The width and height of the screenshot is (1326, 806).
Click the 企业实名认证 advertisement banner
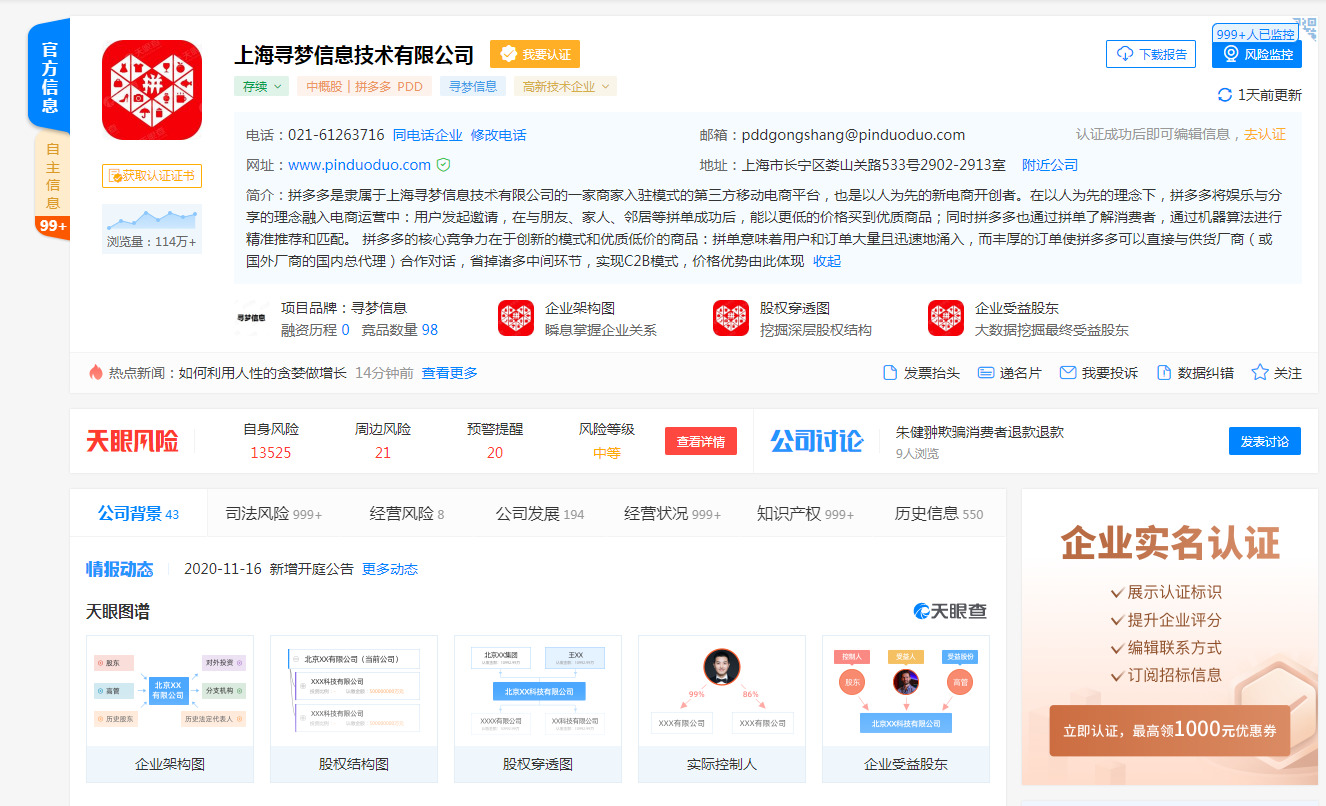pos(1170,637)
